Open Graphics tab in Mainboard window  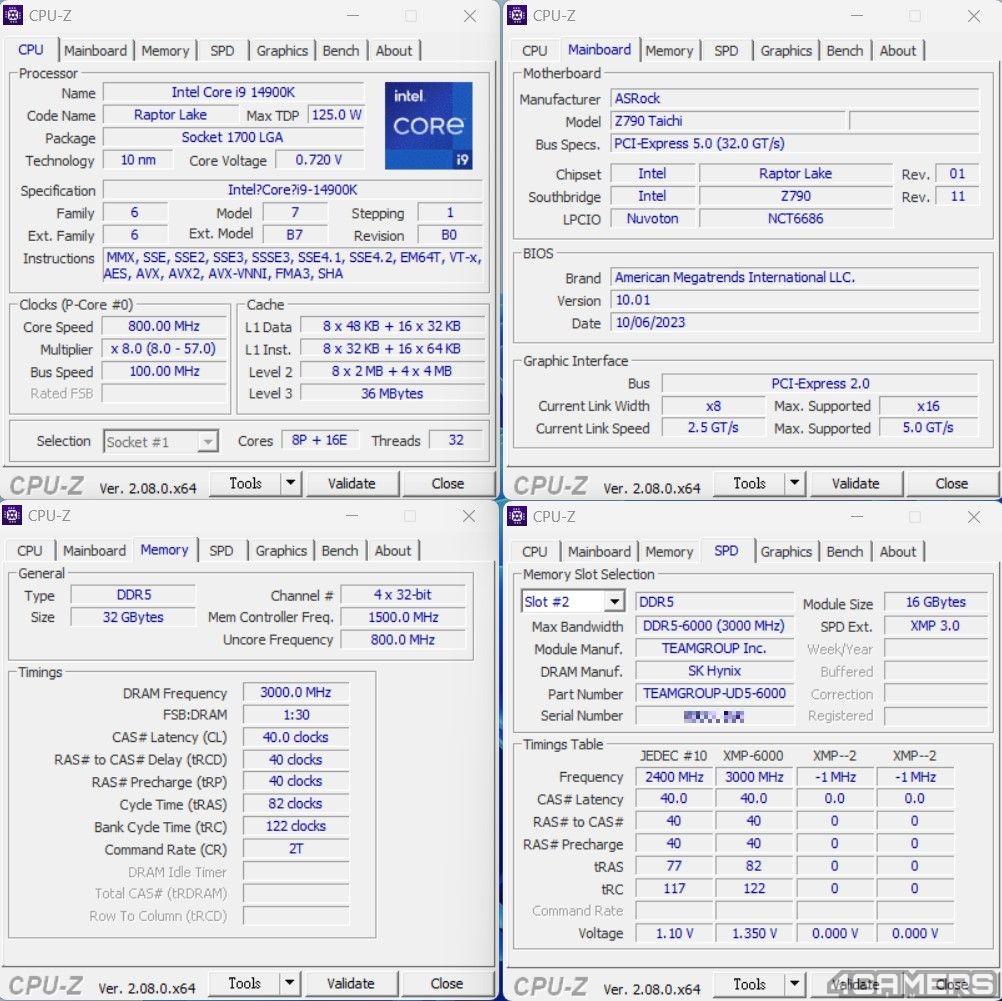click(786, 50)
